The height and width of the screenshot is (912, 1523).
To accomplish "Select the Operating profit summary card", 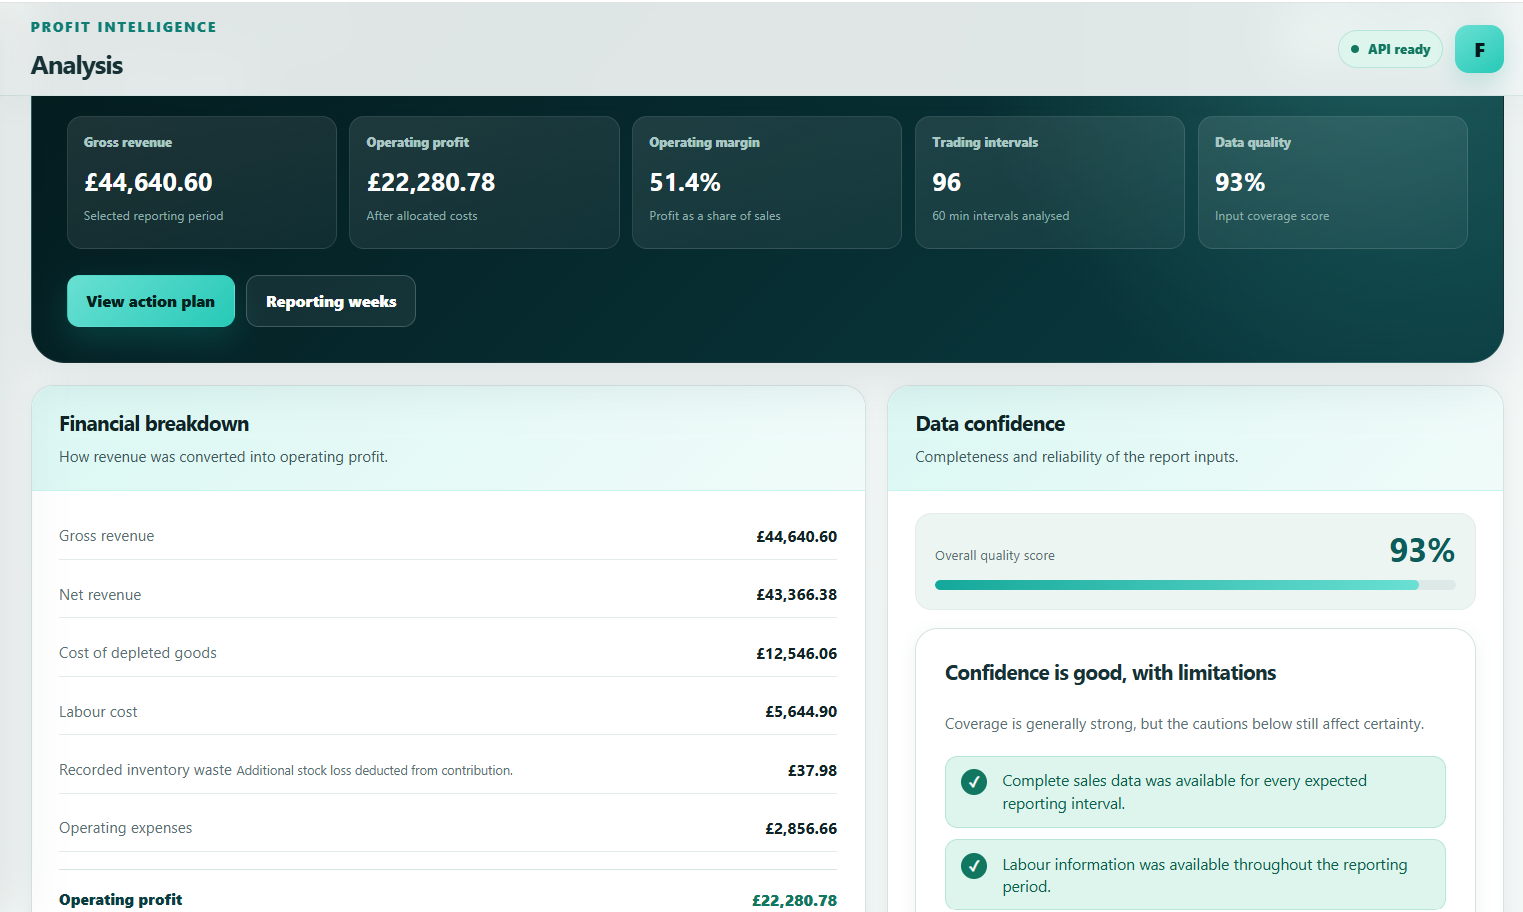I will pos(484,182).
